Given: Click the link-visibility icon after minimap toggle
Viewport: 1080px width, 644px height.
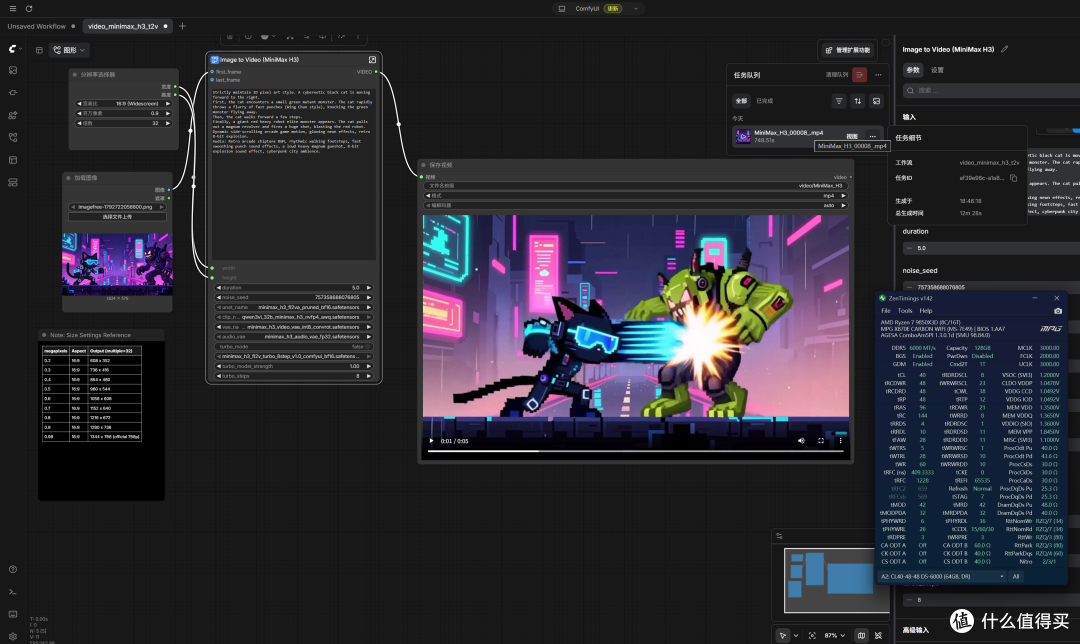Looking at the screenshot, I should point(878,635).
